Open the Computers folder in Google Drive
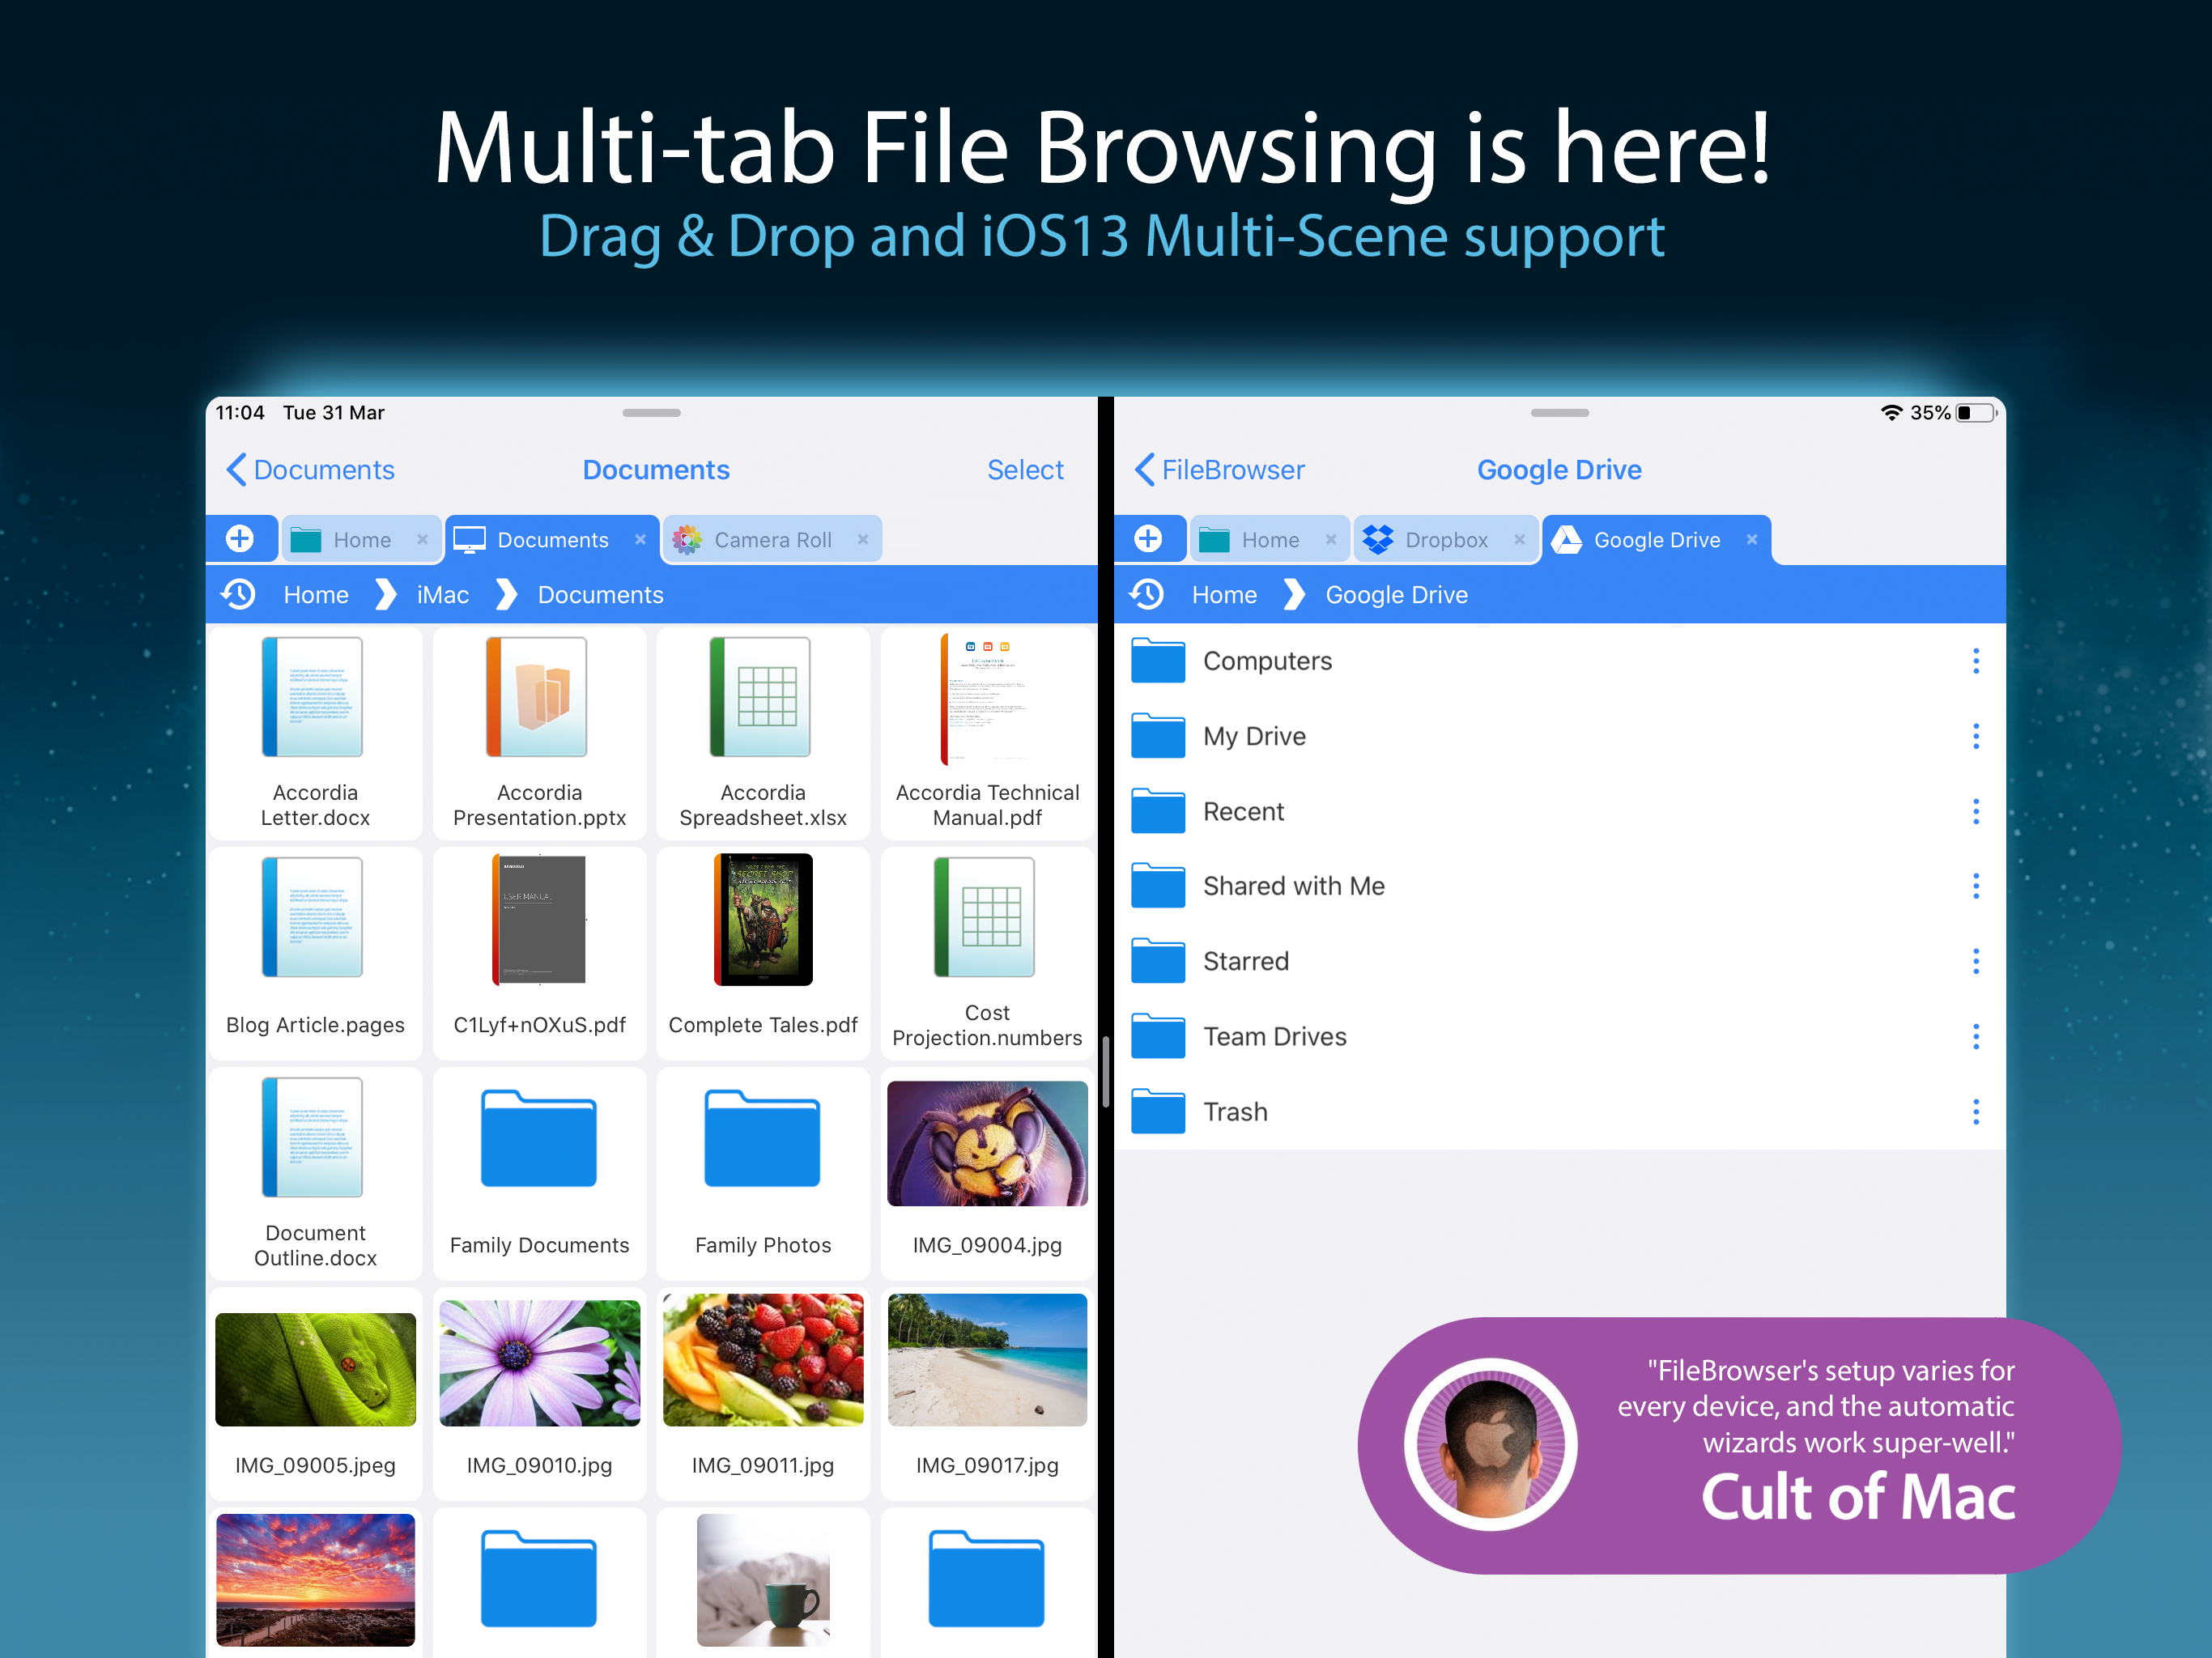This screenshot has width=2212, height=1658. (x=1266, y=661)
